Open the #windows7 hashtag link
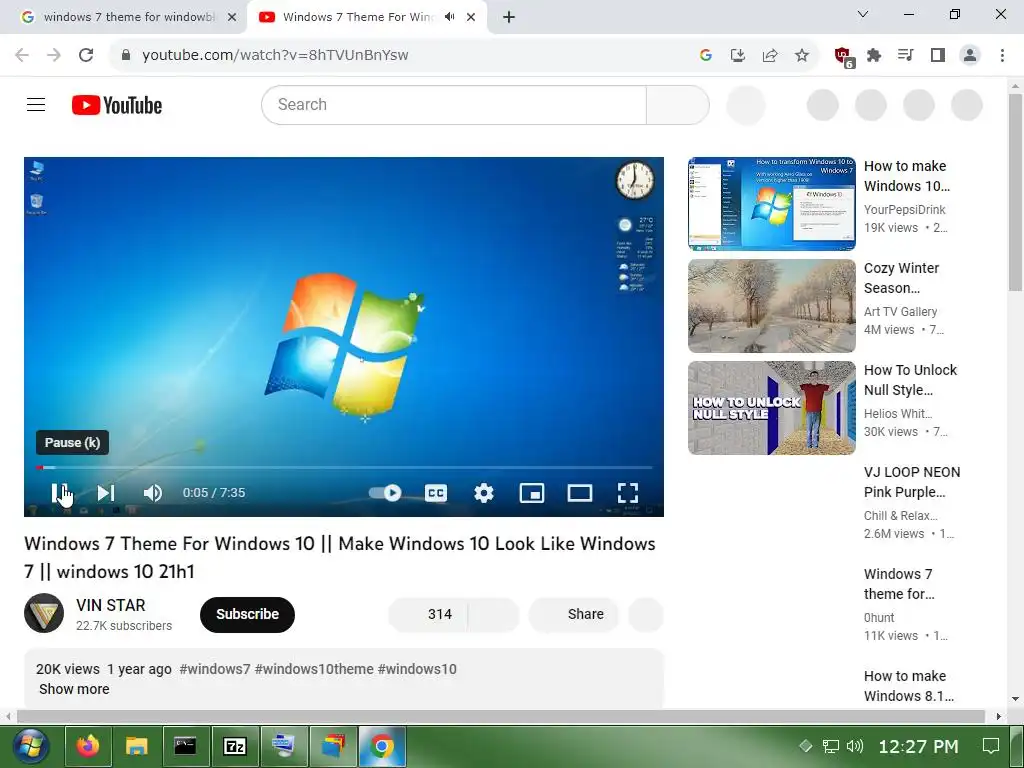The width and height of the screenshot is (1024, 768). click(x=215, y=669)
